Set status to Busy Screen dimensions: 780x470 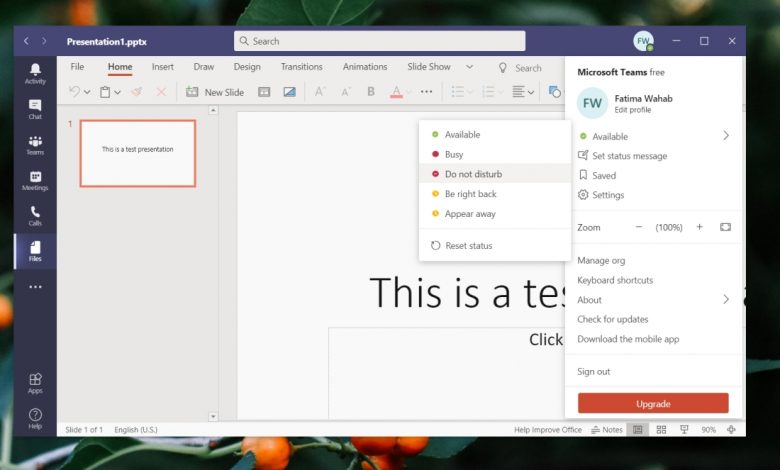pyautogui.click(x=495, y=154)
